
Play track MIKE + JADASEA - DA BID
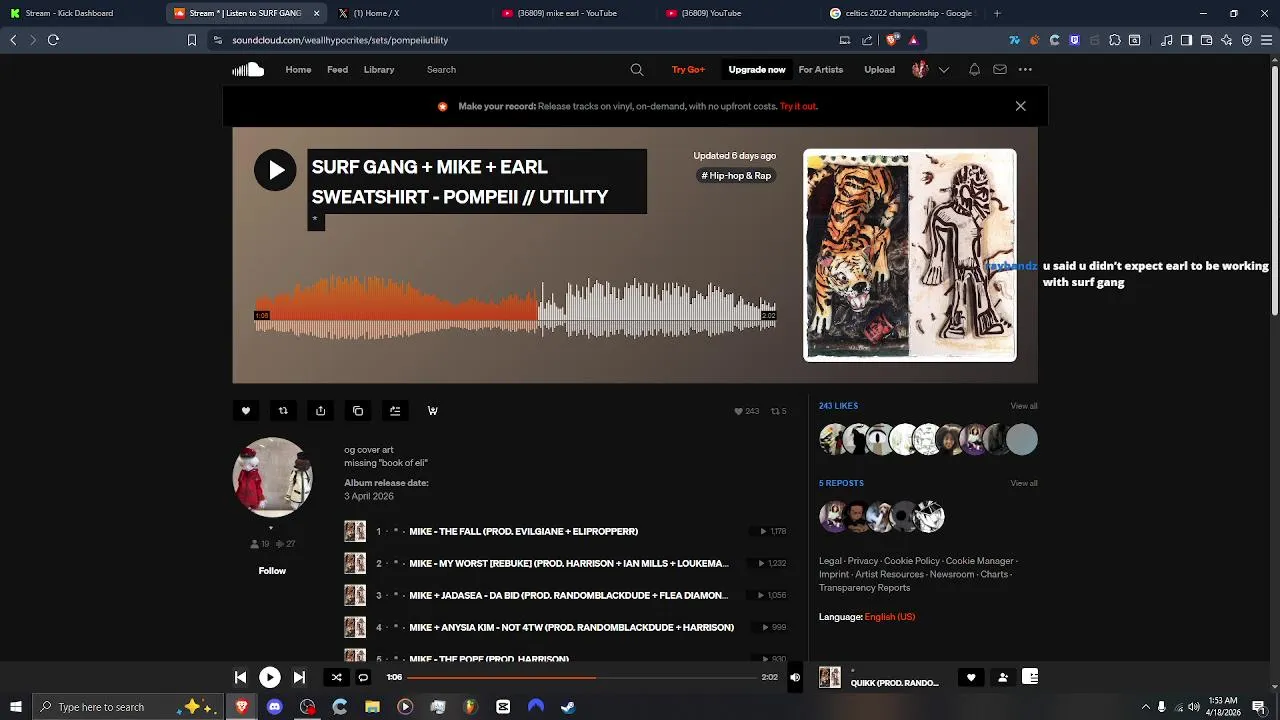coord(568,595)
